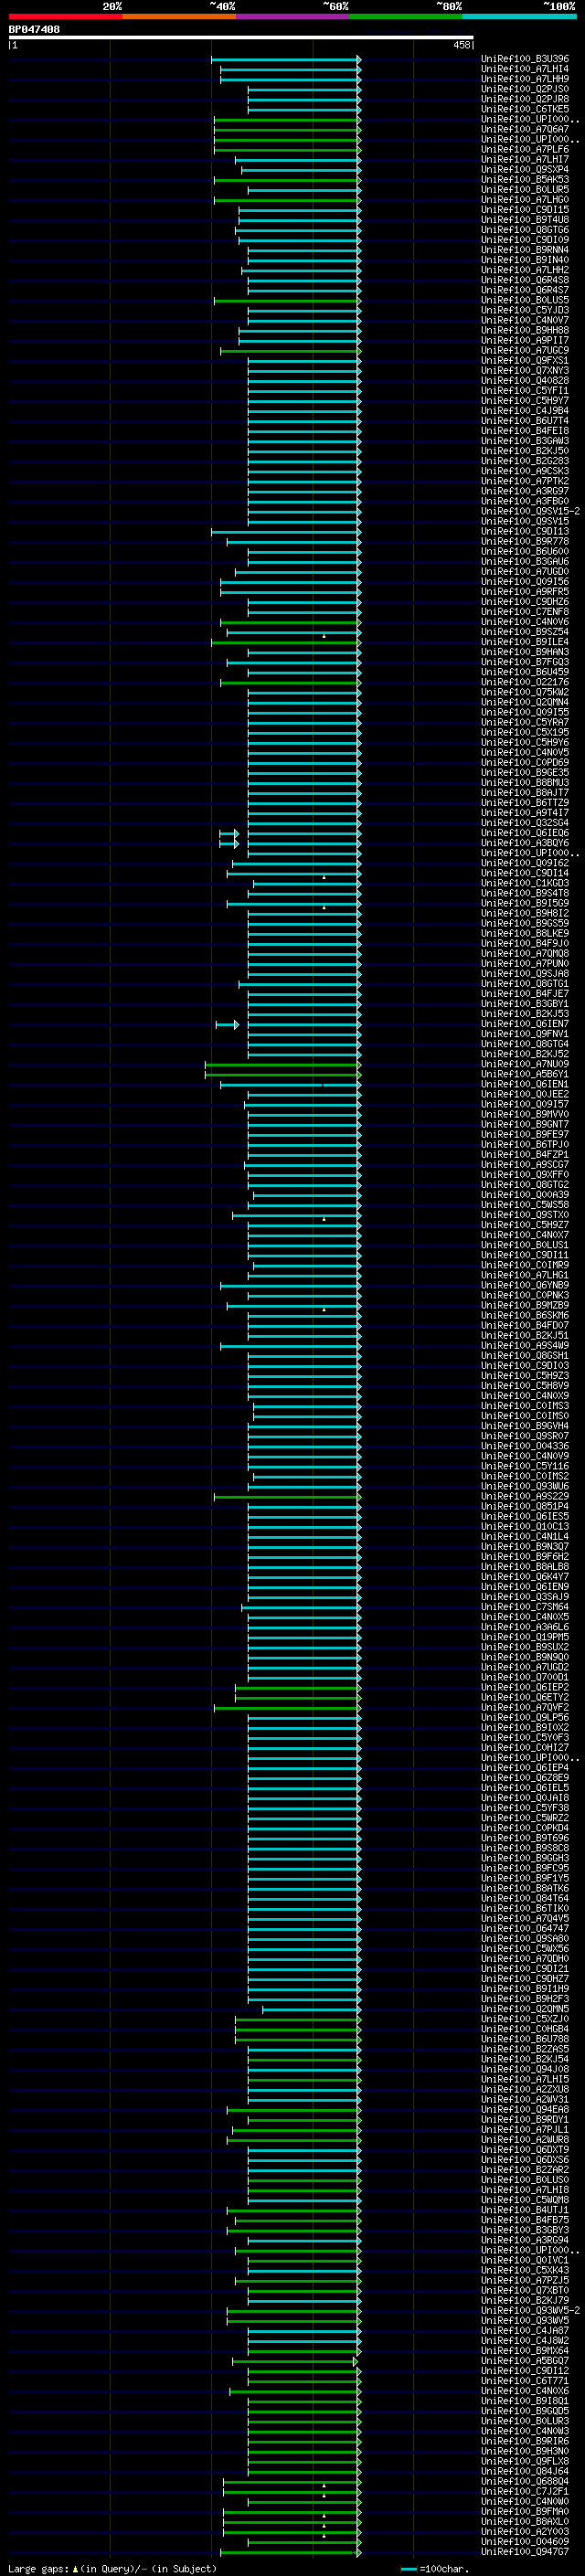Screen dimensions: 585x2576
Task: Select the UniRef100_A7NU09 label
Action: (x=525, y=1064)
